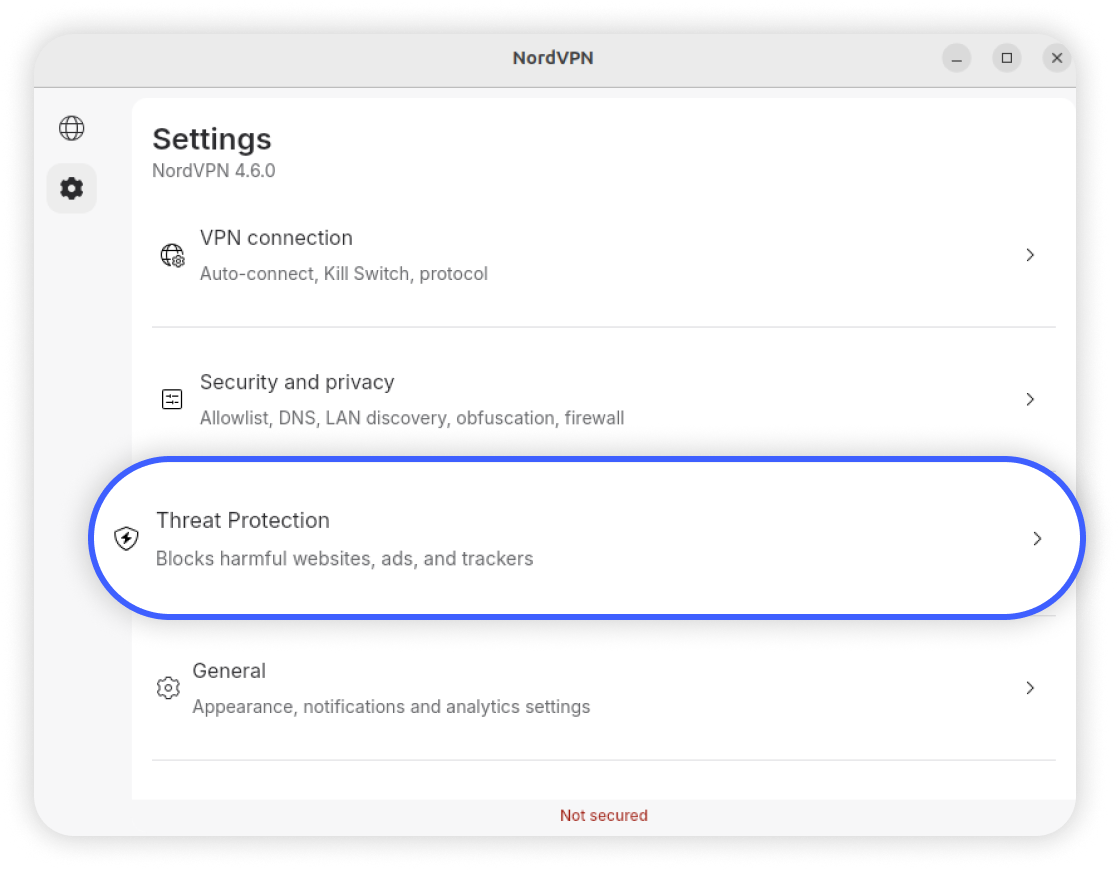
Task: Open Threat Protection via right chevron
Action: [x=1037, y=539]
